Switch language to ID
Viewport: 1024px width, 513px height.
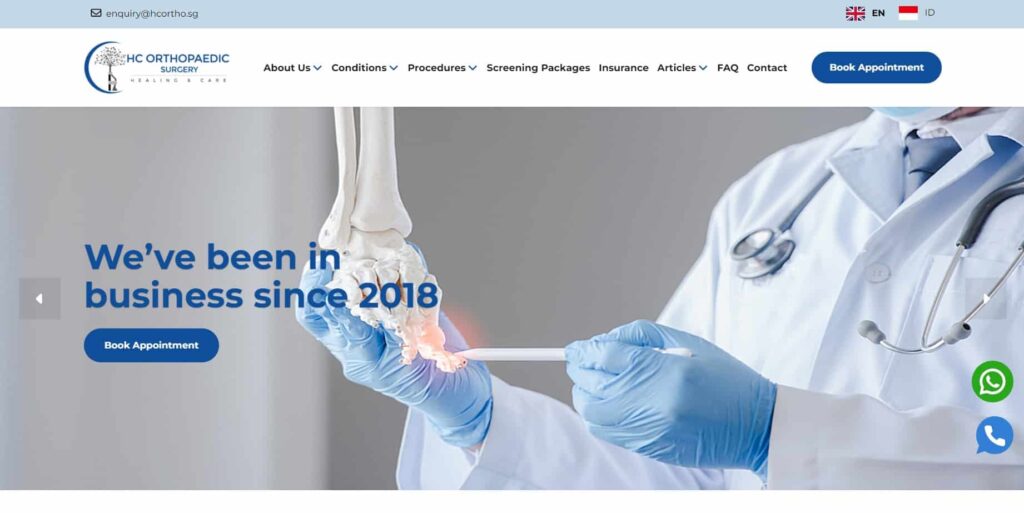coord(929,13)
